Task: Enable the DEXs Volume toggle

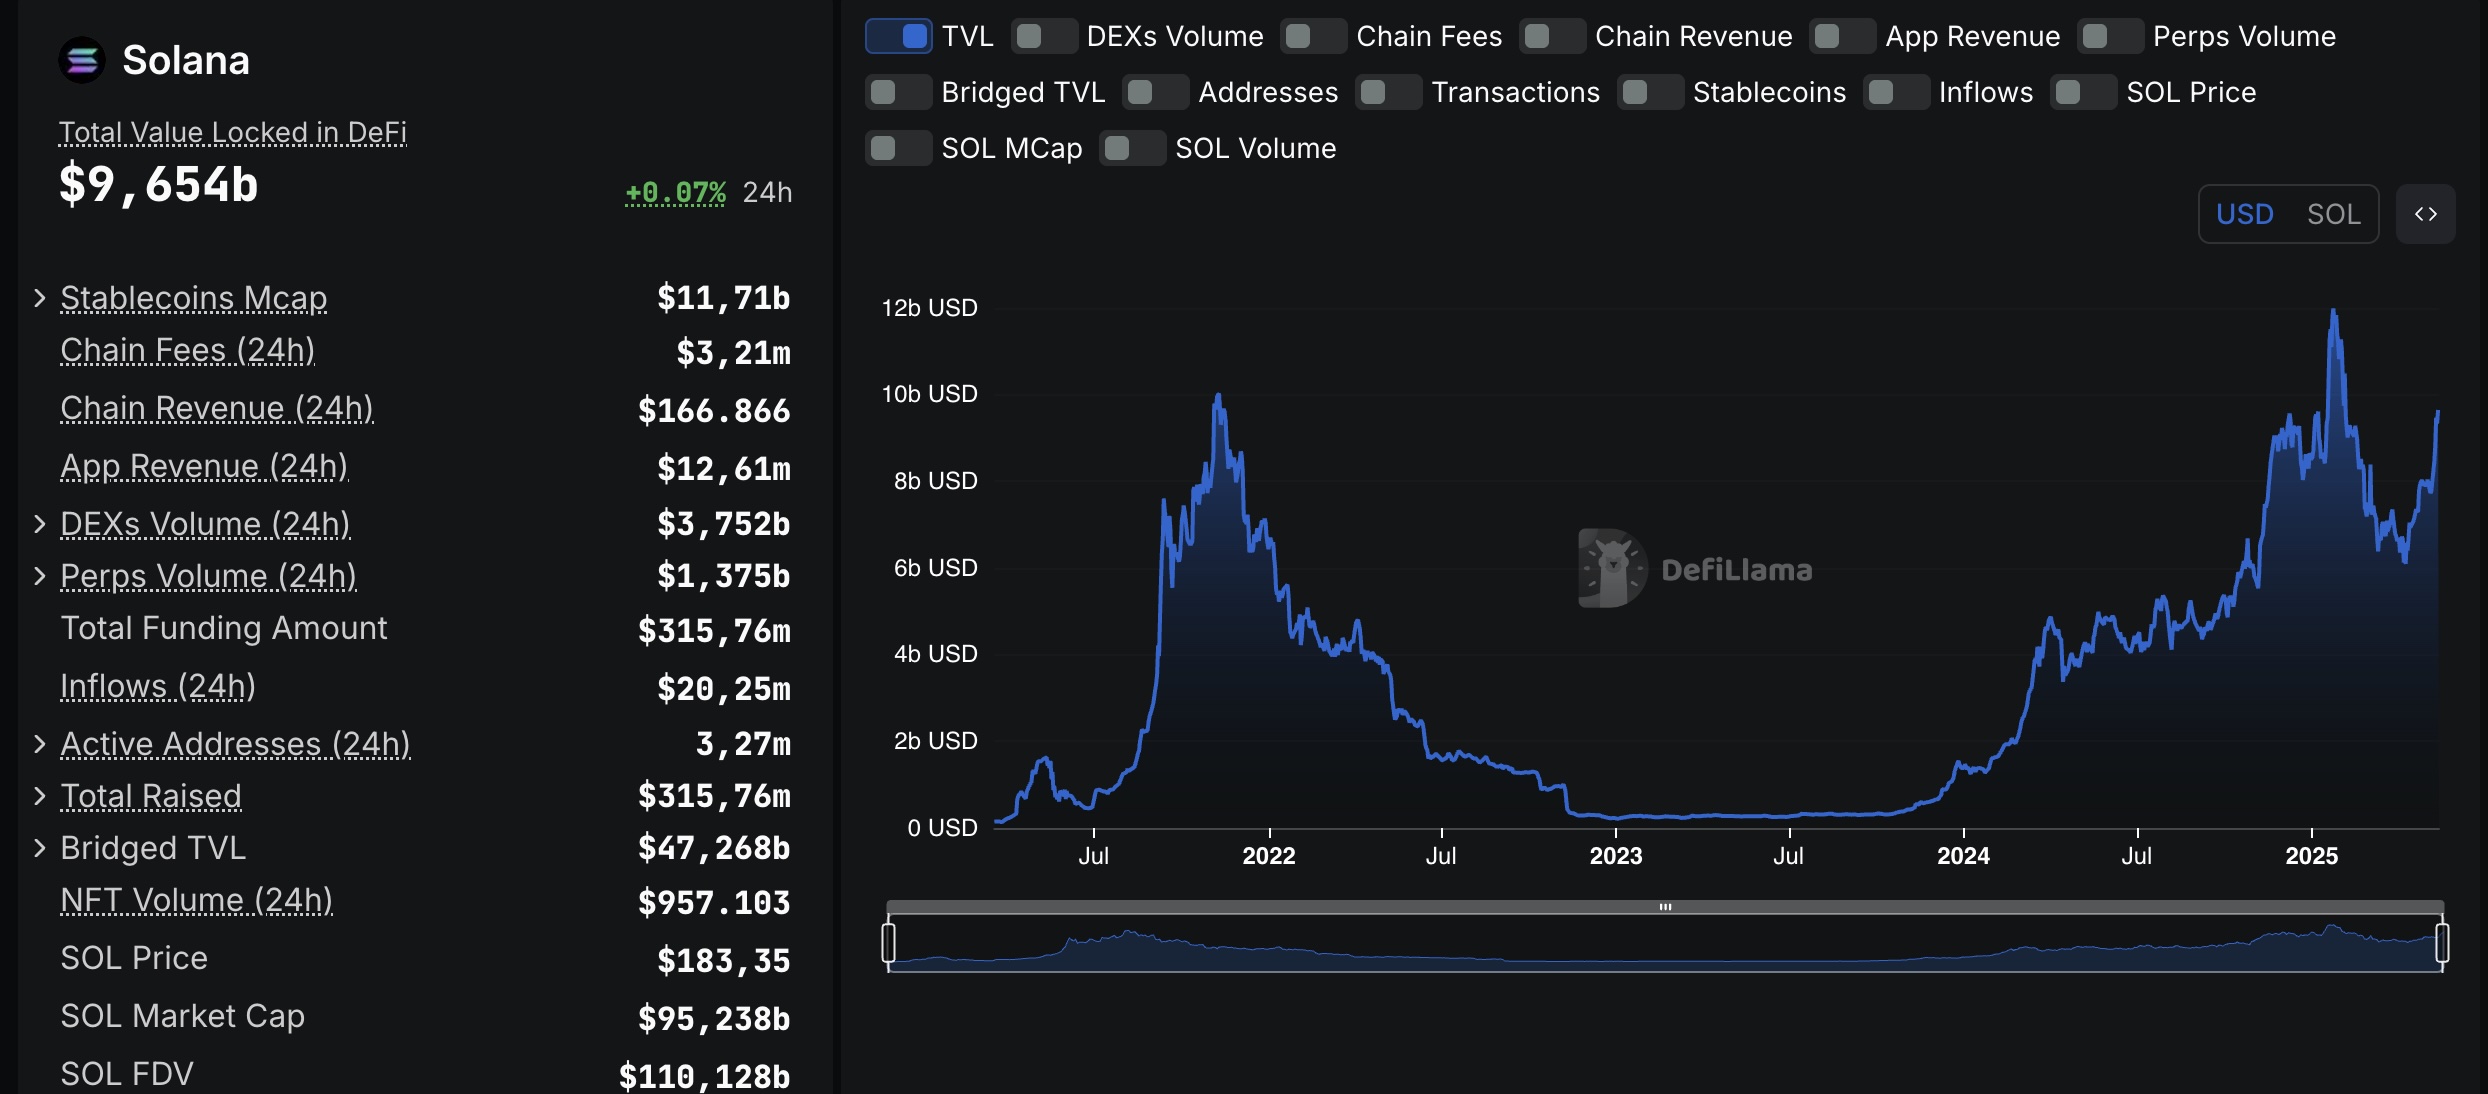Action: point(1044,36)
